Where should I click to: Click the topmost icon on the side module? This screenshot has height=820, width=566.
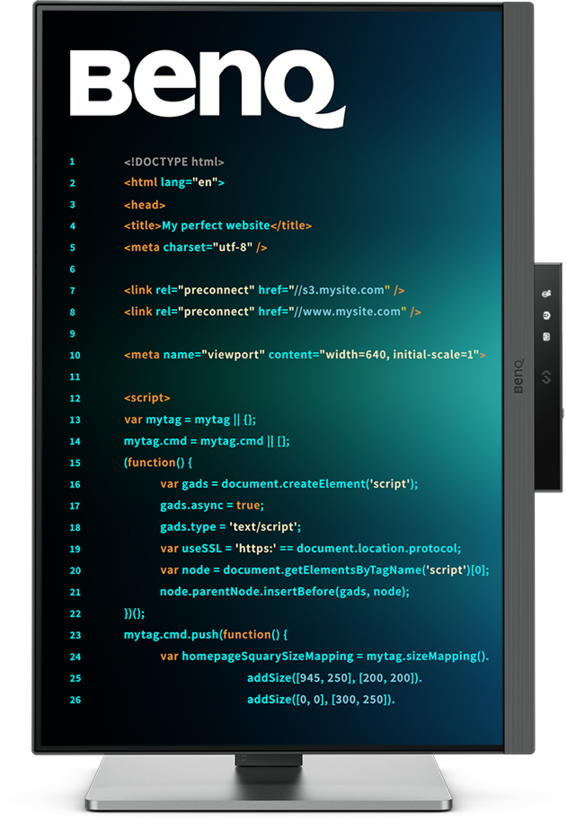tap(546, 294)
